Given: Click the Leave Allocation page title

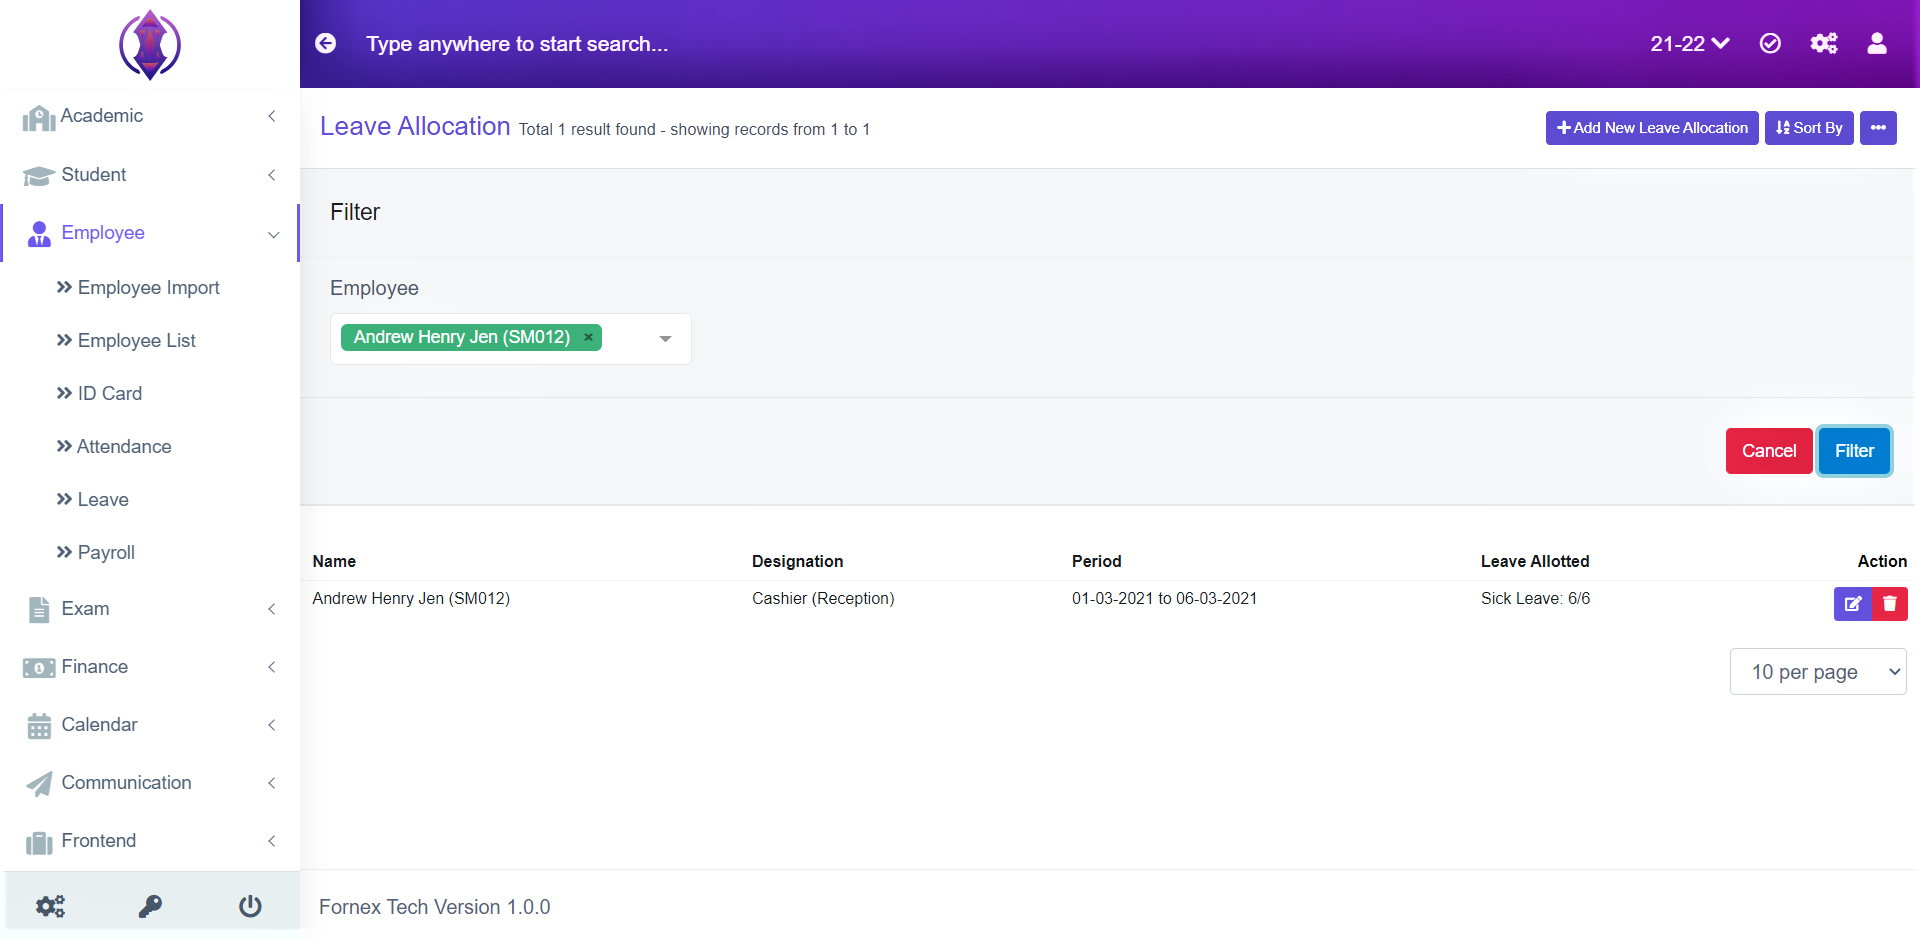Looking at the screenshot, I should click(415, 126).
